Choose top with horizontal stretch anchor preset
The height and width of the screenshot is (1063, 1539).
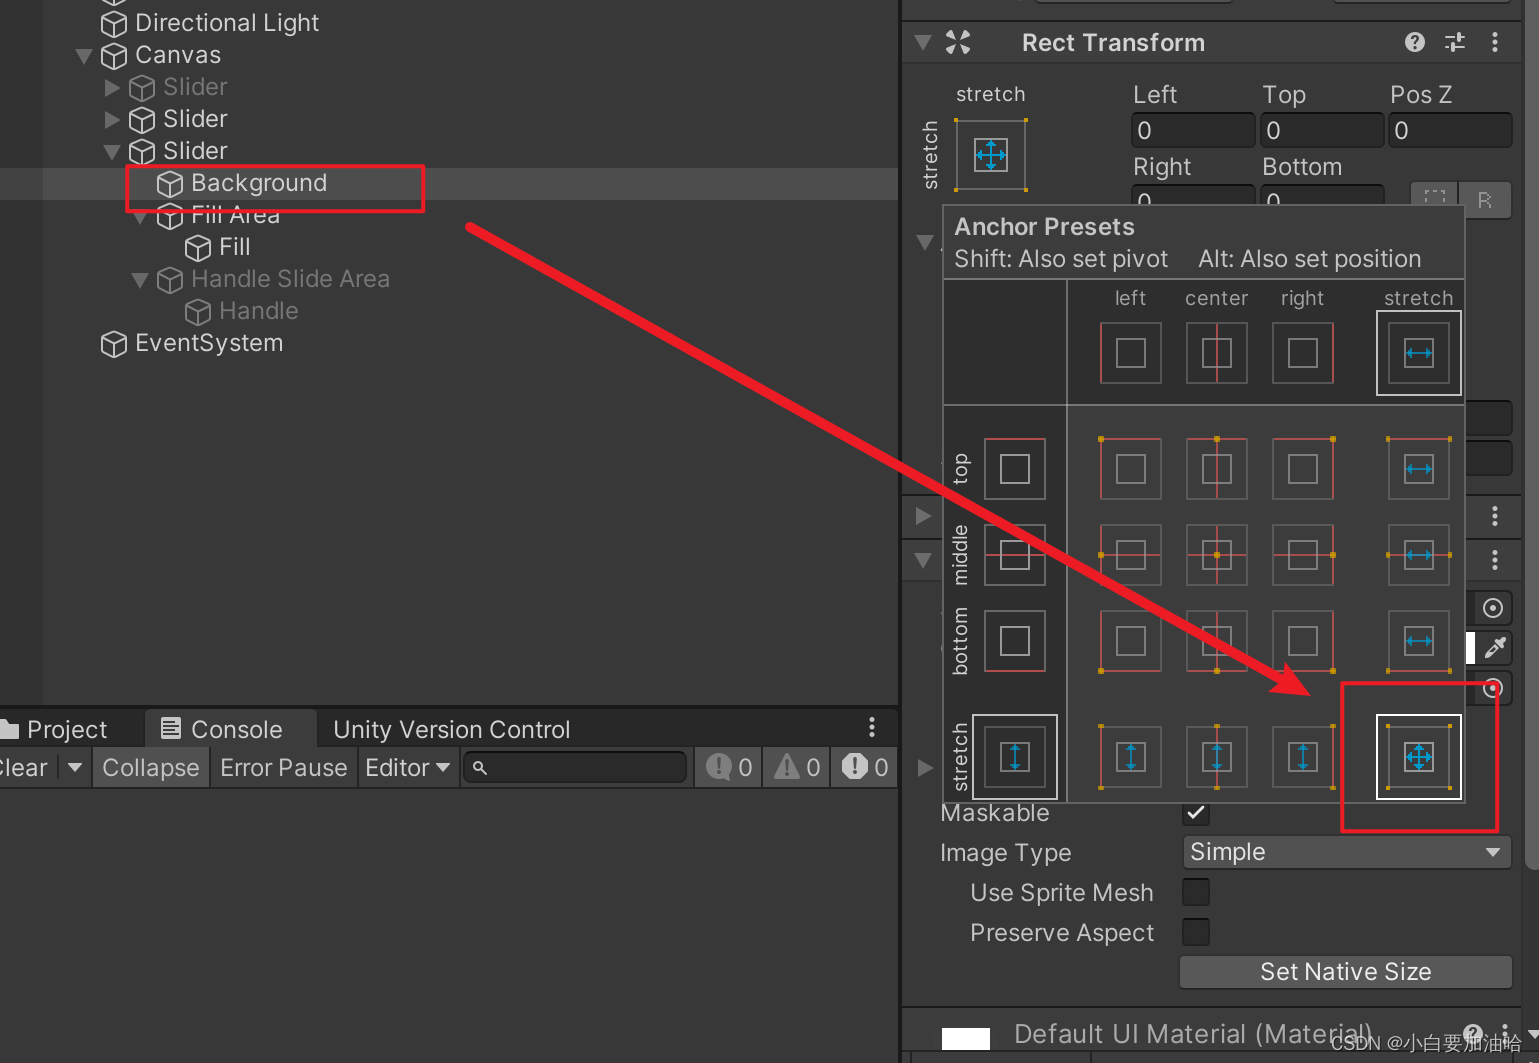pyautogui.click(x=1419, y=469)
